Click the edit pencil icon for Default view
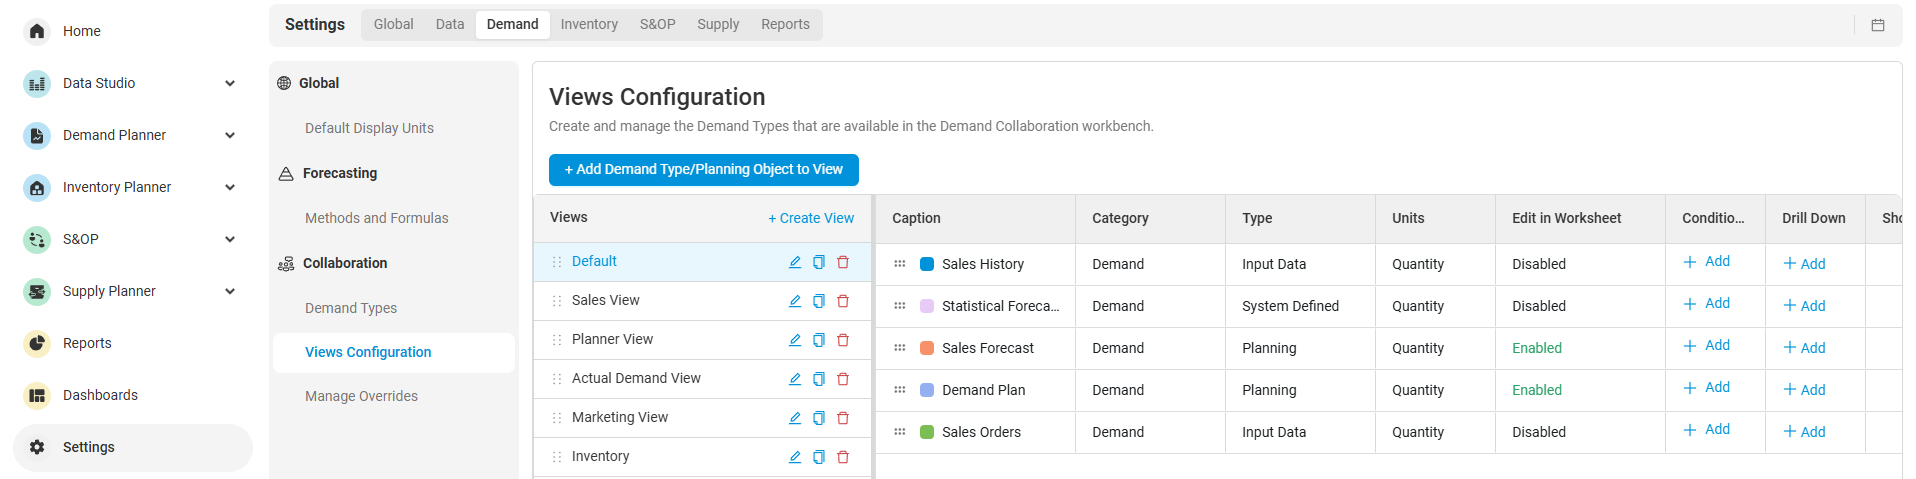Screen dimensions: 1916x479 pos(795,262)
